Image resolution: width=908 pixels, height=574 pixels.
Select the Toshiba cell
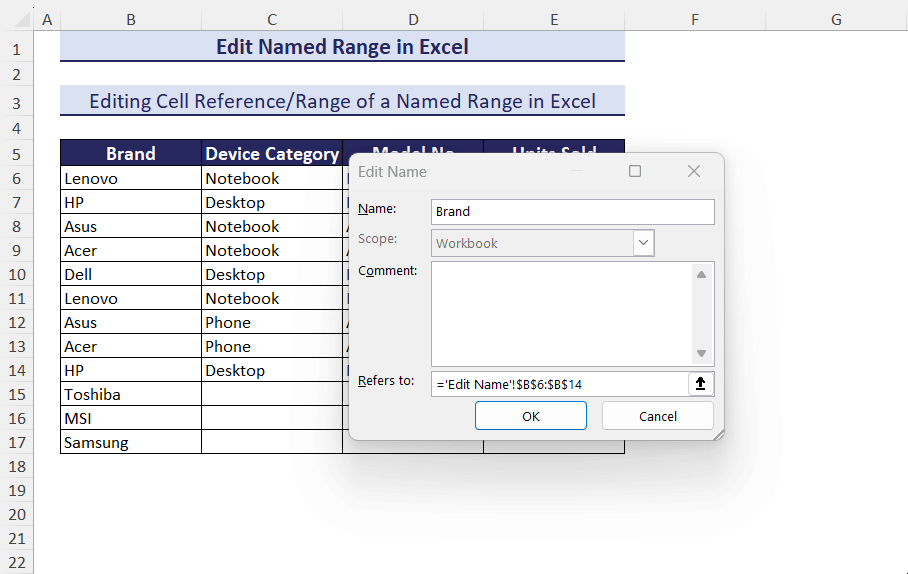[131, 395]
